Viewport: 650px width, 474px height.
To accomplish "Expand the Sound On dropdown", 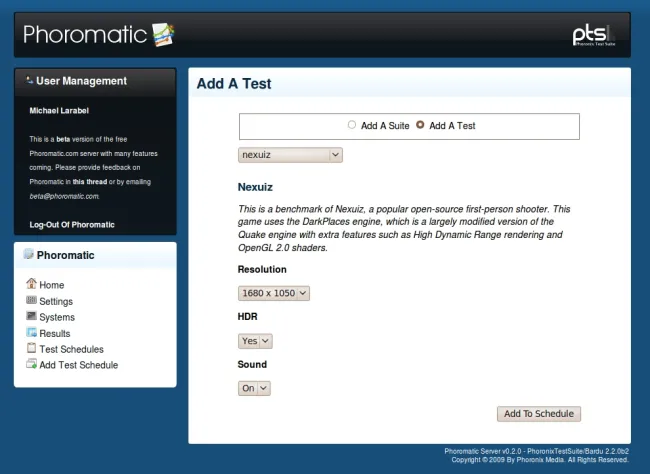I will (x=254, y=388).
